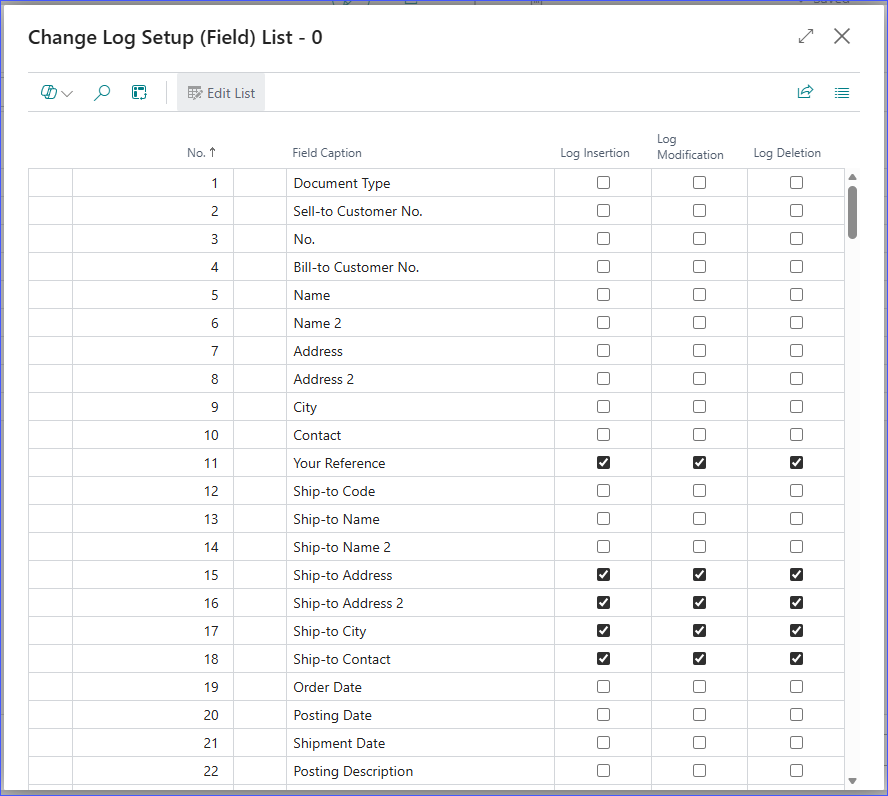Enable Log Insertion for Document Type
888x796 pixels.
[x=603, y=183]
